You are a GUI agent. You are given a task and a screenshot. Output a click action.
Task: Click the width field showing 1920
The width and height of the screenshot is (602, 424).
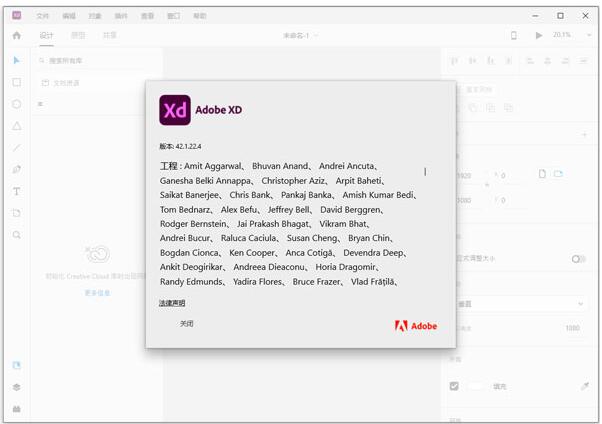pos(465,176)
